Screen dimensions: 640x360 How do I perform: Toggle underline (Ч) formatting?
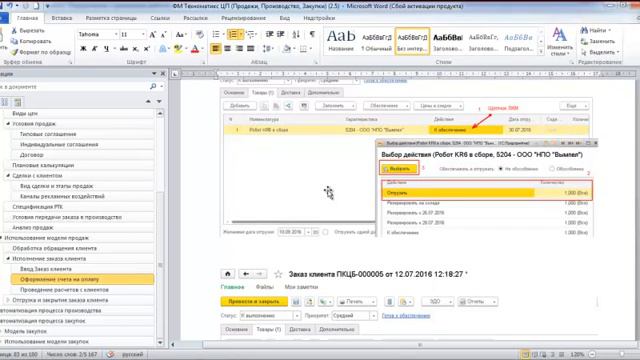[x=106, y=49]
